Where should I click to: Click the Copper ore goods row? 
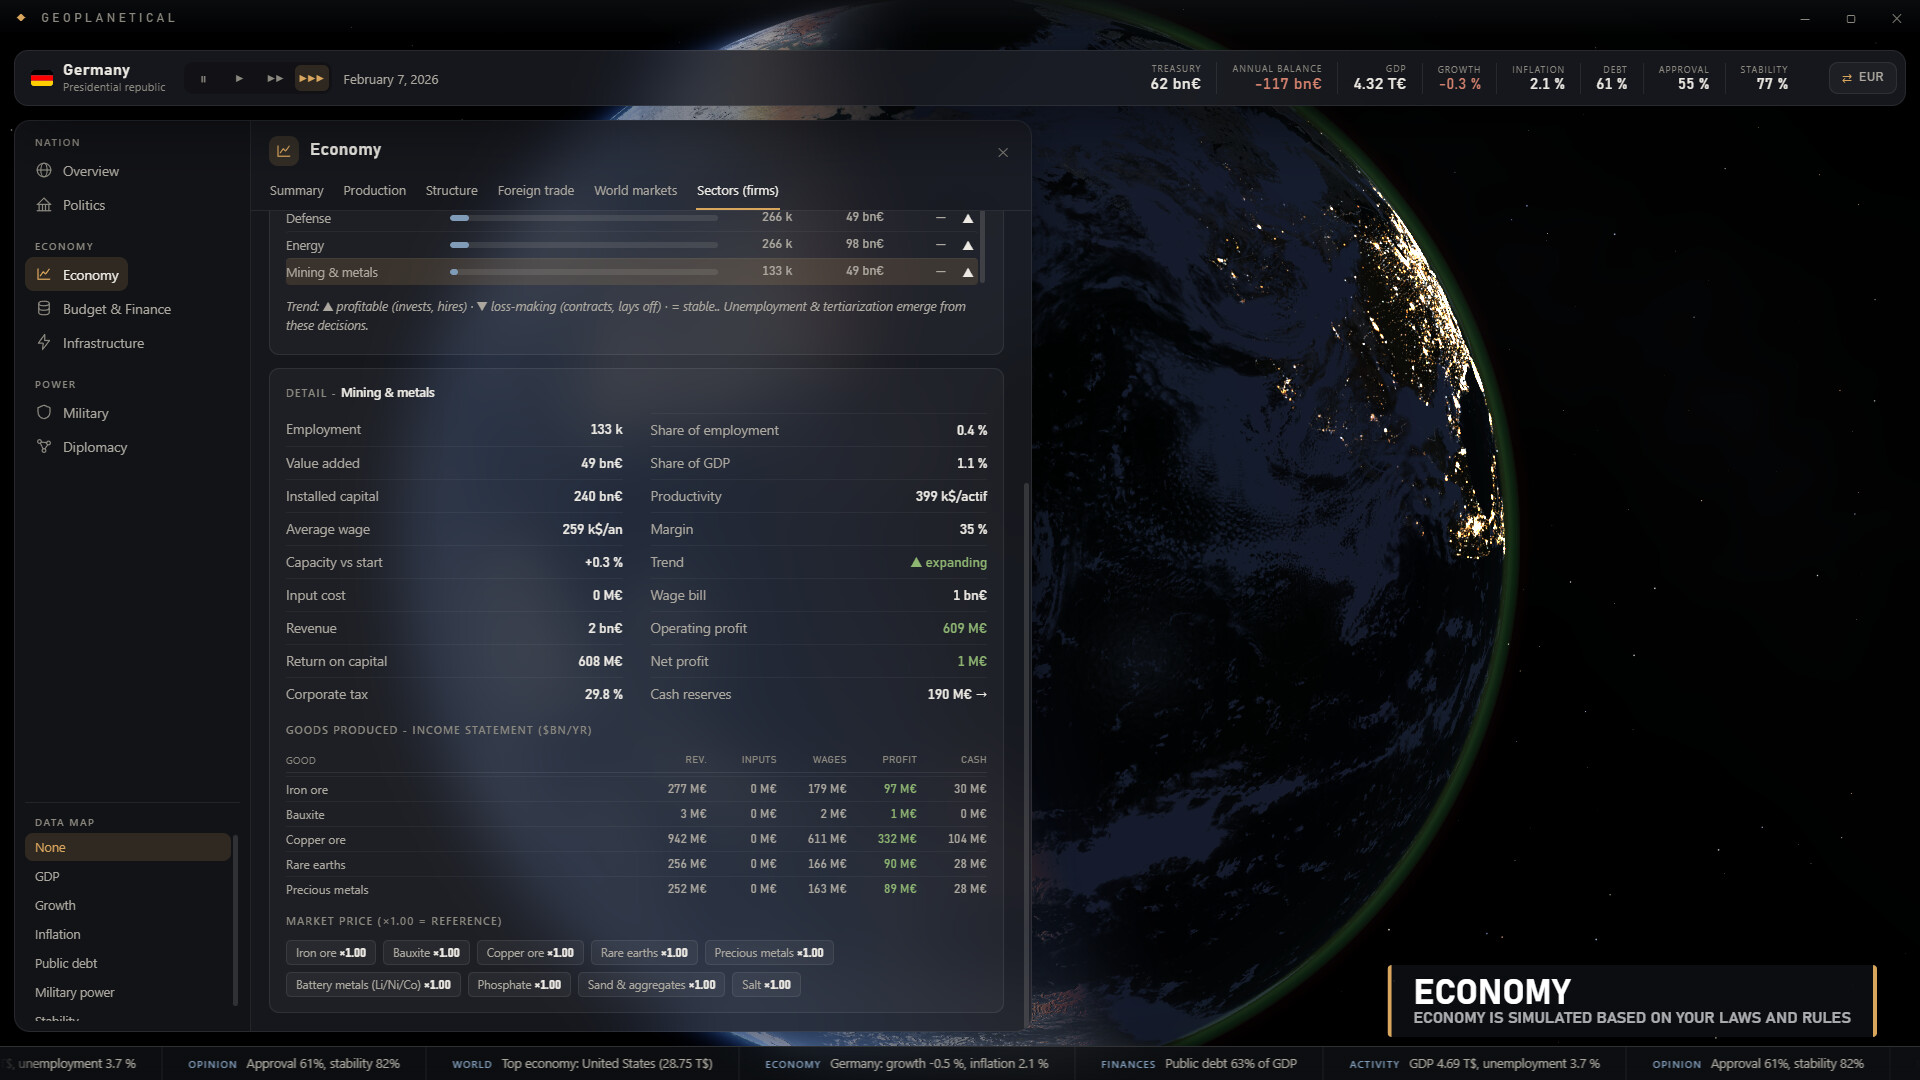[x=636, y=839]
